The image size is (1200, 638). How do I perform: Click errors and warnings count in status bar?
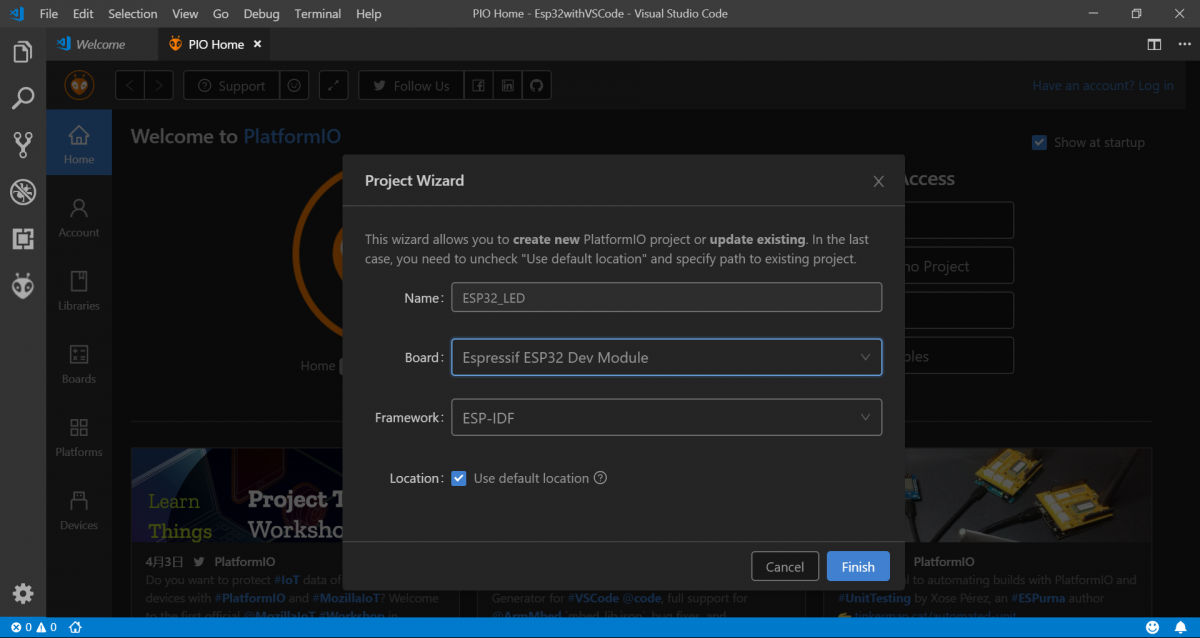click(32, 627)
